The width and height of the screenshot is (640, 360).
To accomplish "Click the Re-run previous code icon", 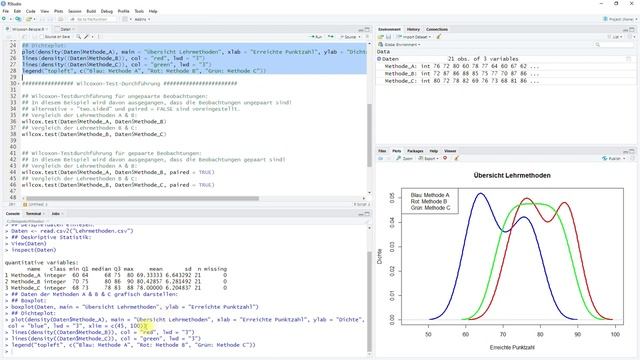I will click(331, 37).
